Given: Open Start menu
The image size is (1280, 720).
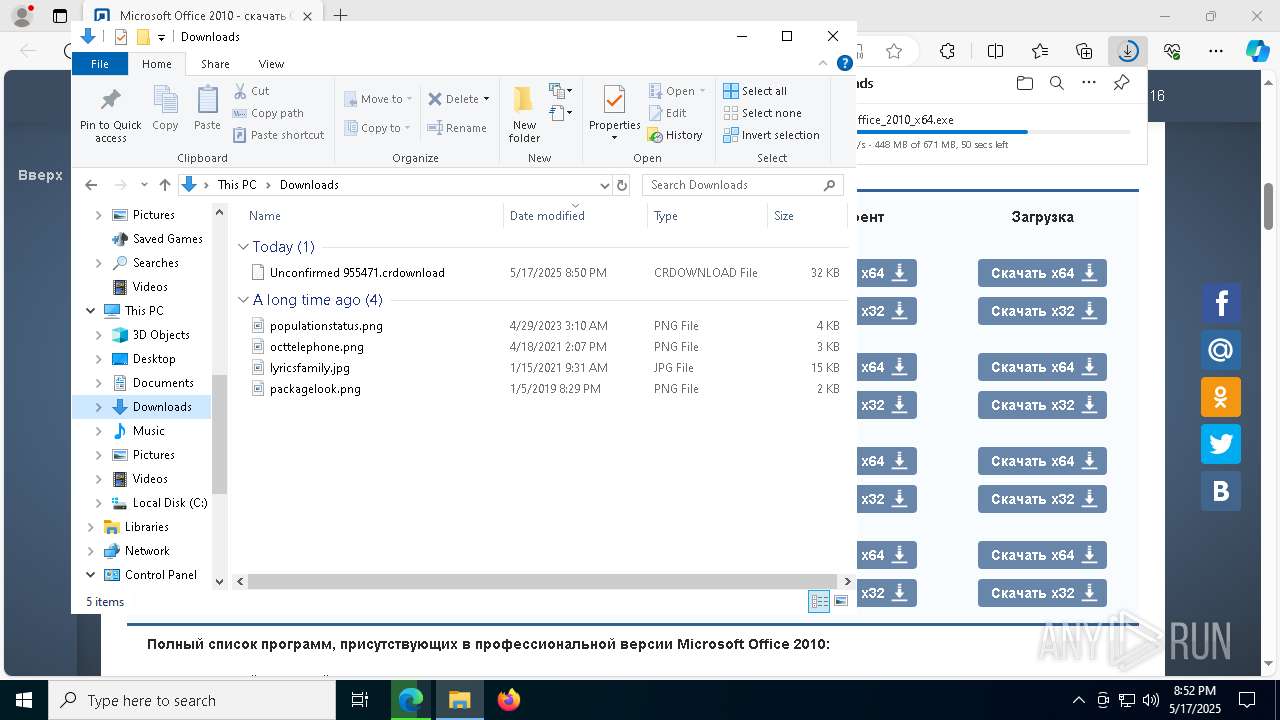Looking at the screenshot, I should (23, 700).
